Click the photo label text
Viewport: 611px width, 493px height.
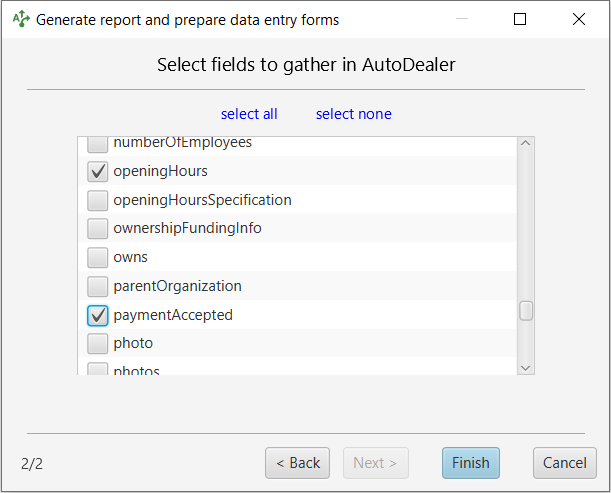(x=133, y=344)
